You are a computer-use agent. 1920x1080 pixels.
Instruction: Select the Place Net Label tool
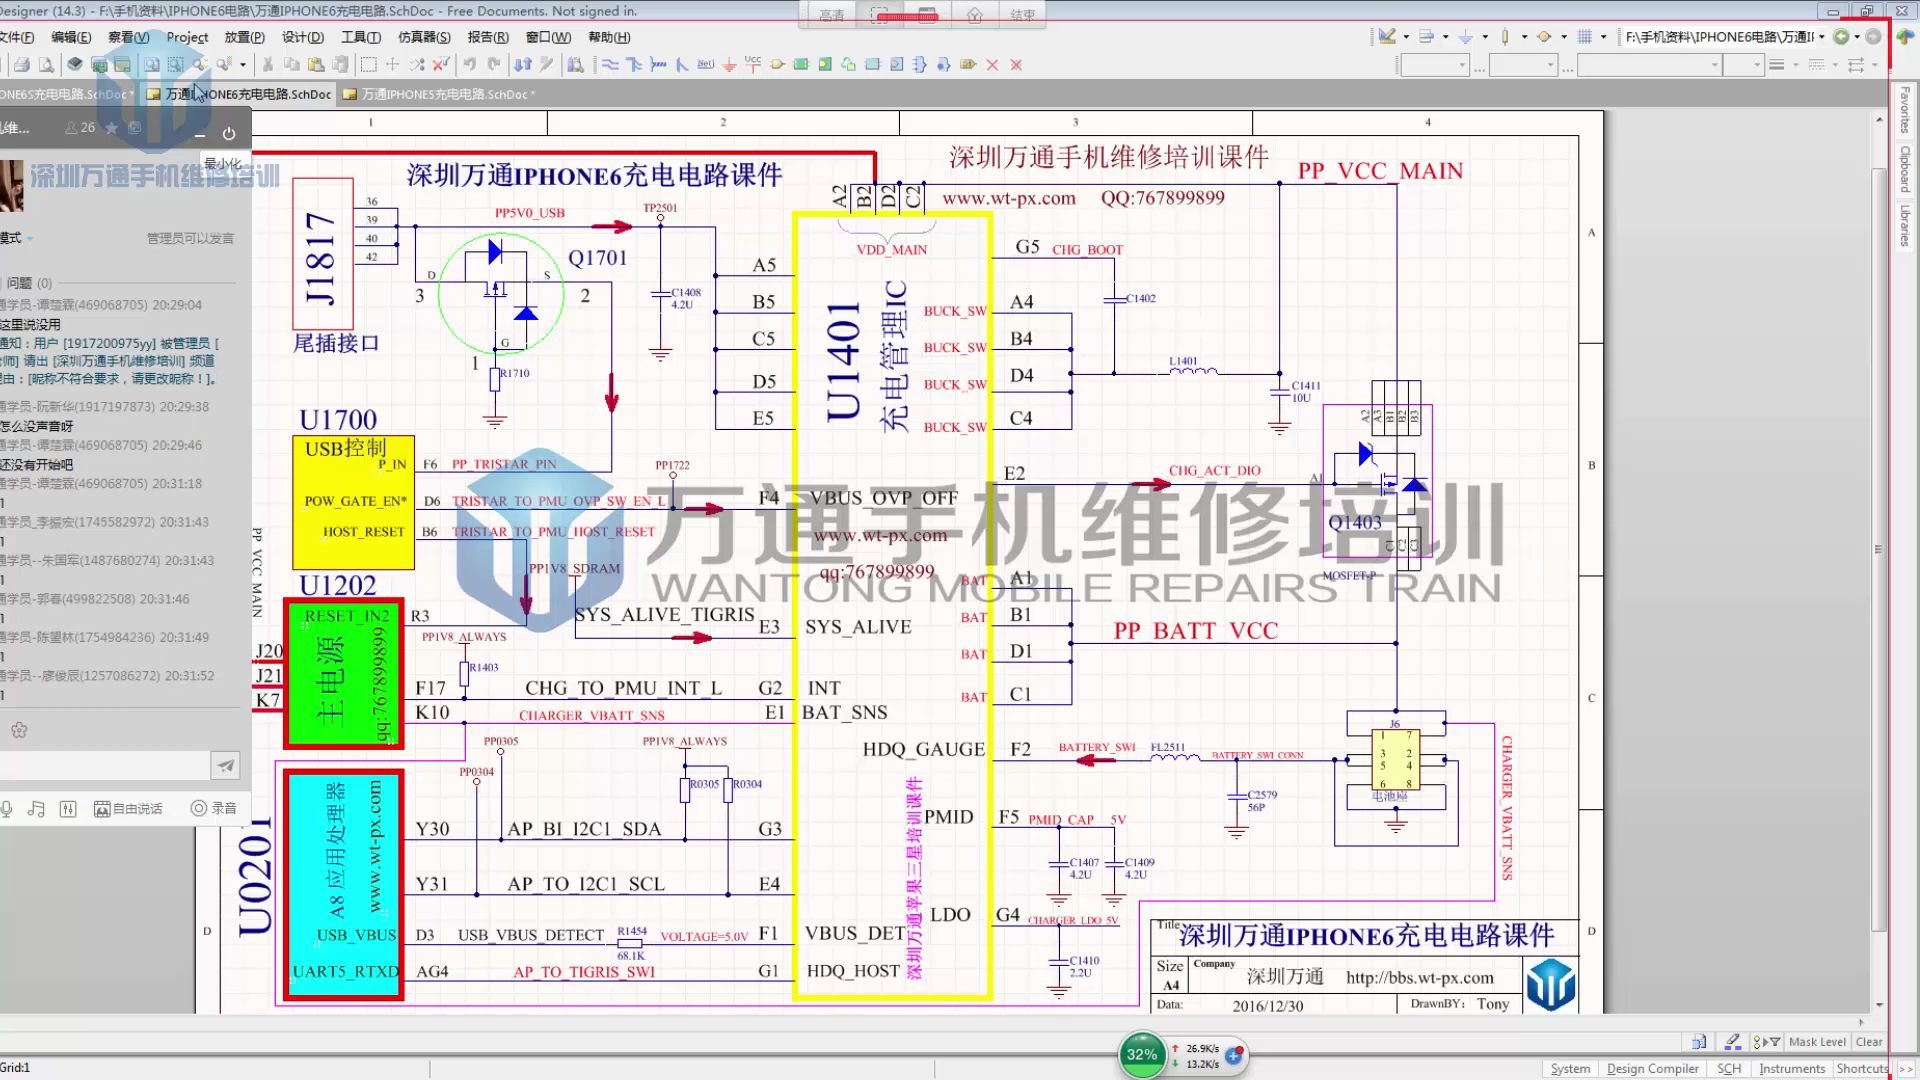705,65
